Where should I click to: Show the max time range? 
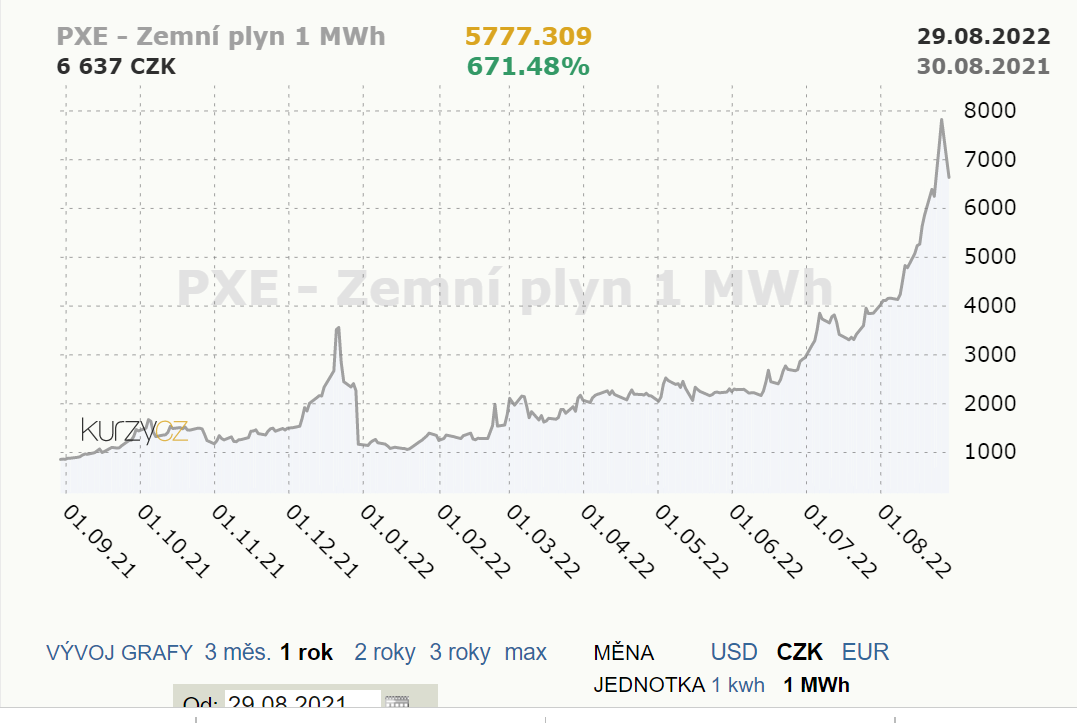(x=525, y=653)
